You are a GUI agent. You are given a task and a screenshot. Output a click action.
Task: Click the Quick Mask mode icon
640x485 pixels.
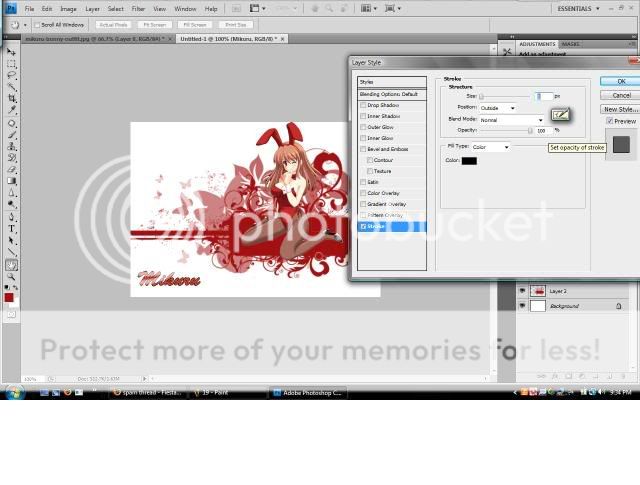click(x=11, y=315)
